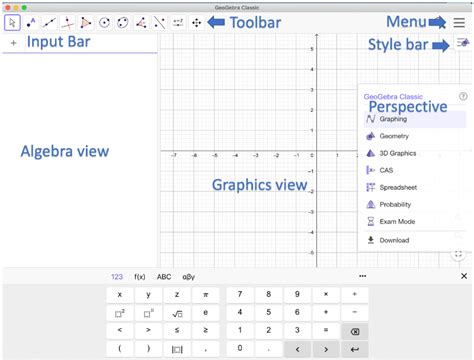Tap the left cursor arrow key
474x360 pixels.
[x=297, y=349]
